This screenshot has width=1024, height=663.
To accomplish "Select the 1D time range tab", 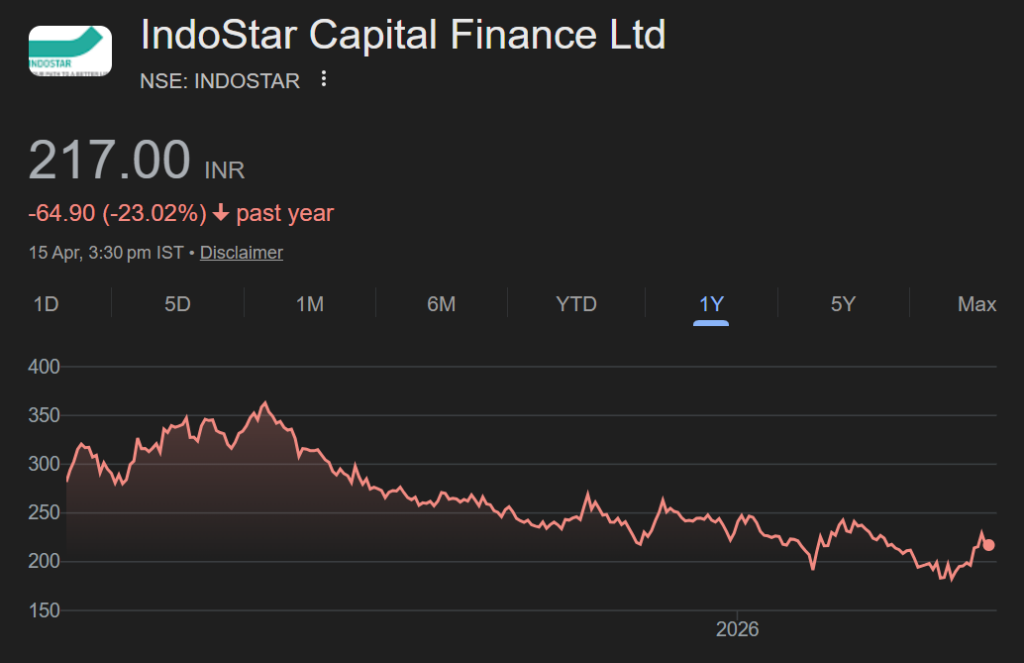I will tap(46, 304).
